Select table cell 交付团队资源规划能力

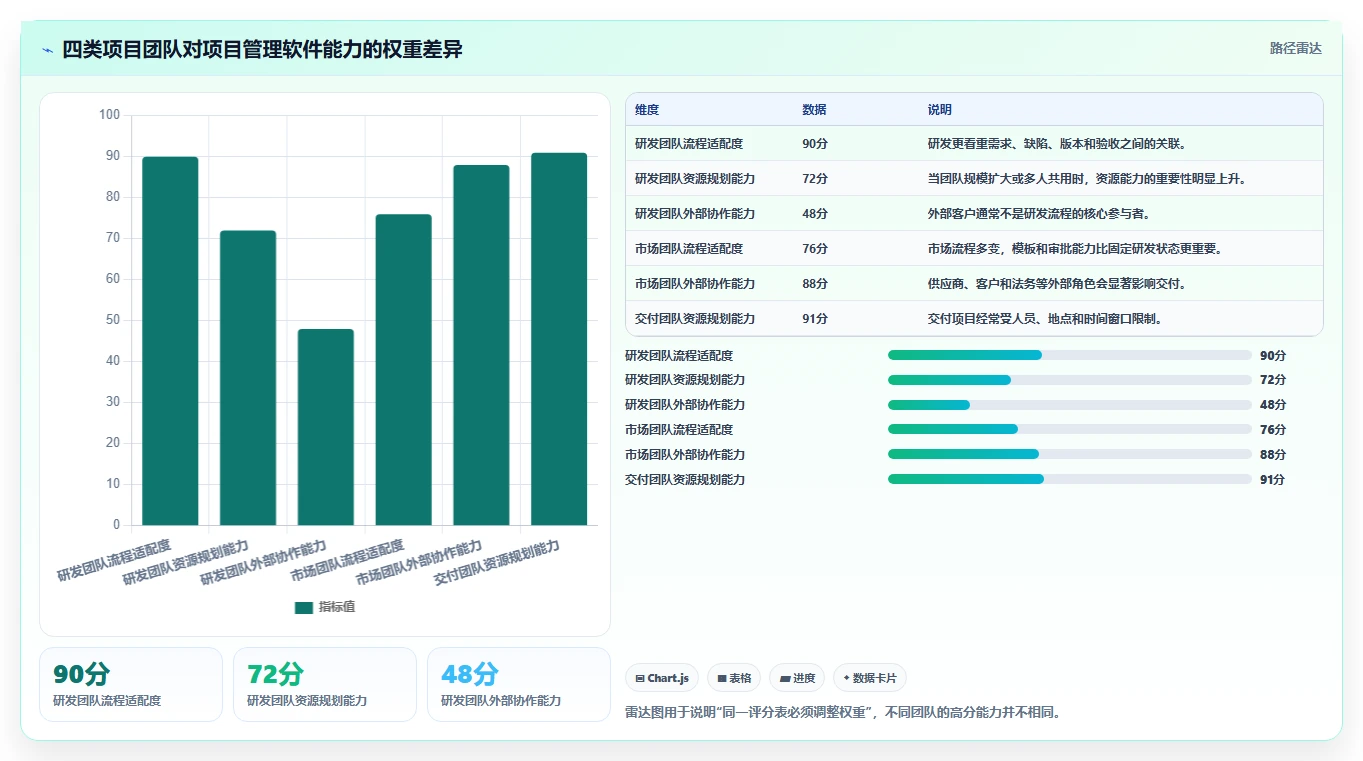click(x=695, y=319)
